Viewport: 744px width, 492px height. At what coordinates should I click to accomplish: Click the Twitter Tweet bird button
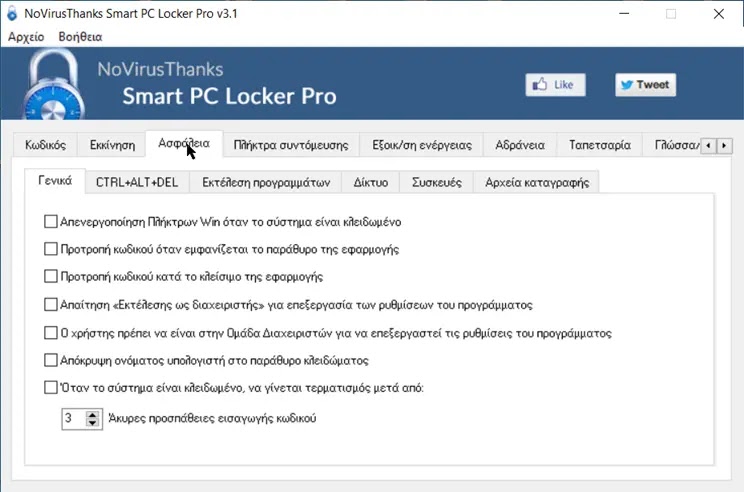click(x=645, y=85)
